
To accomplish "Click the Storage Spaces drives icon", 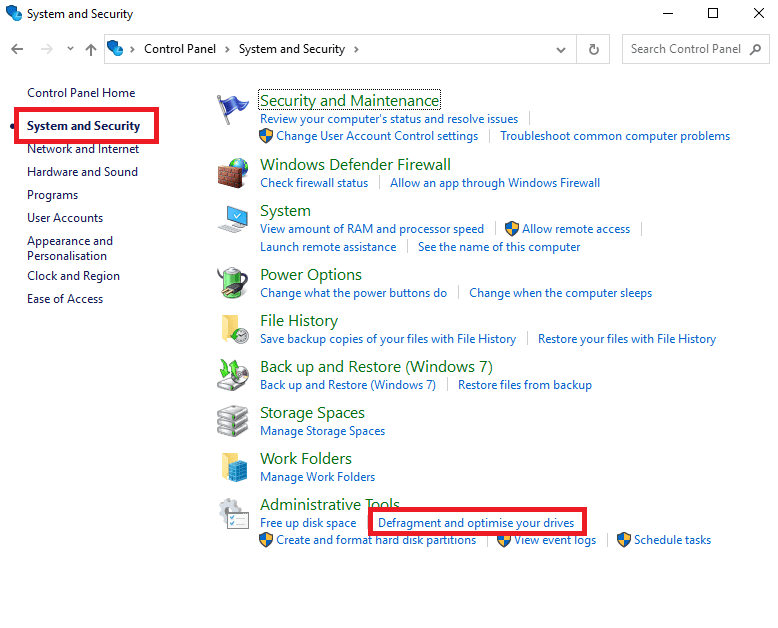I will [232, 421].
